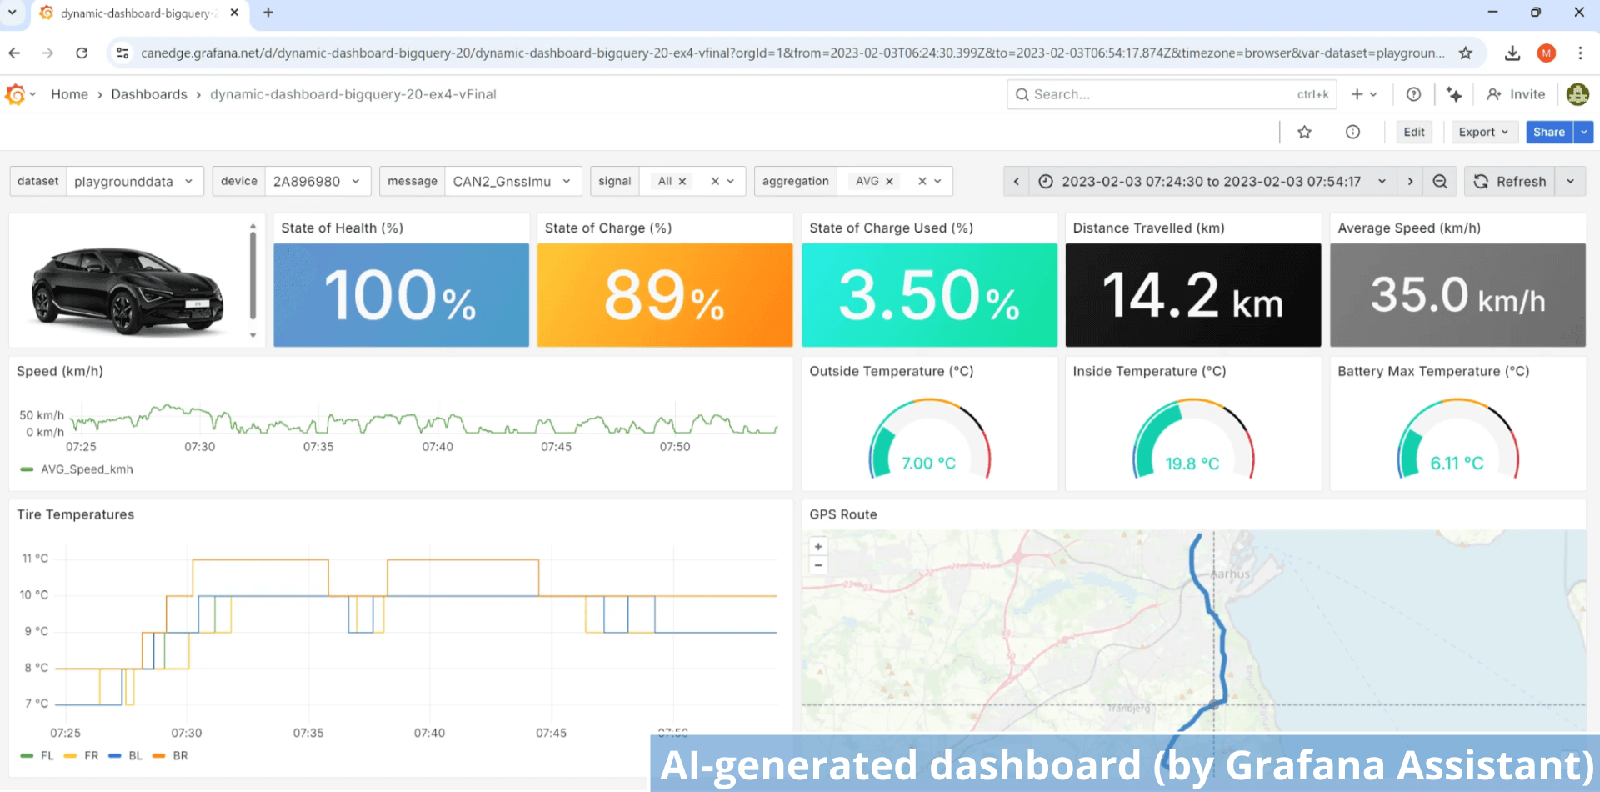Open State of Health panel title
Screen dimensions: 1600x792
tap(342, 228)
